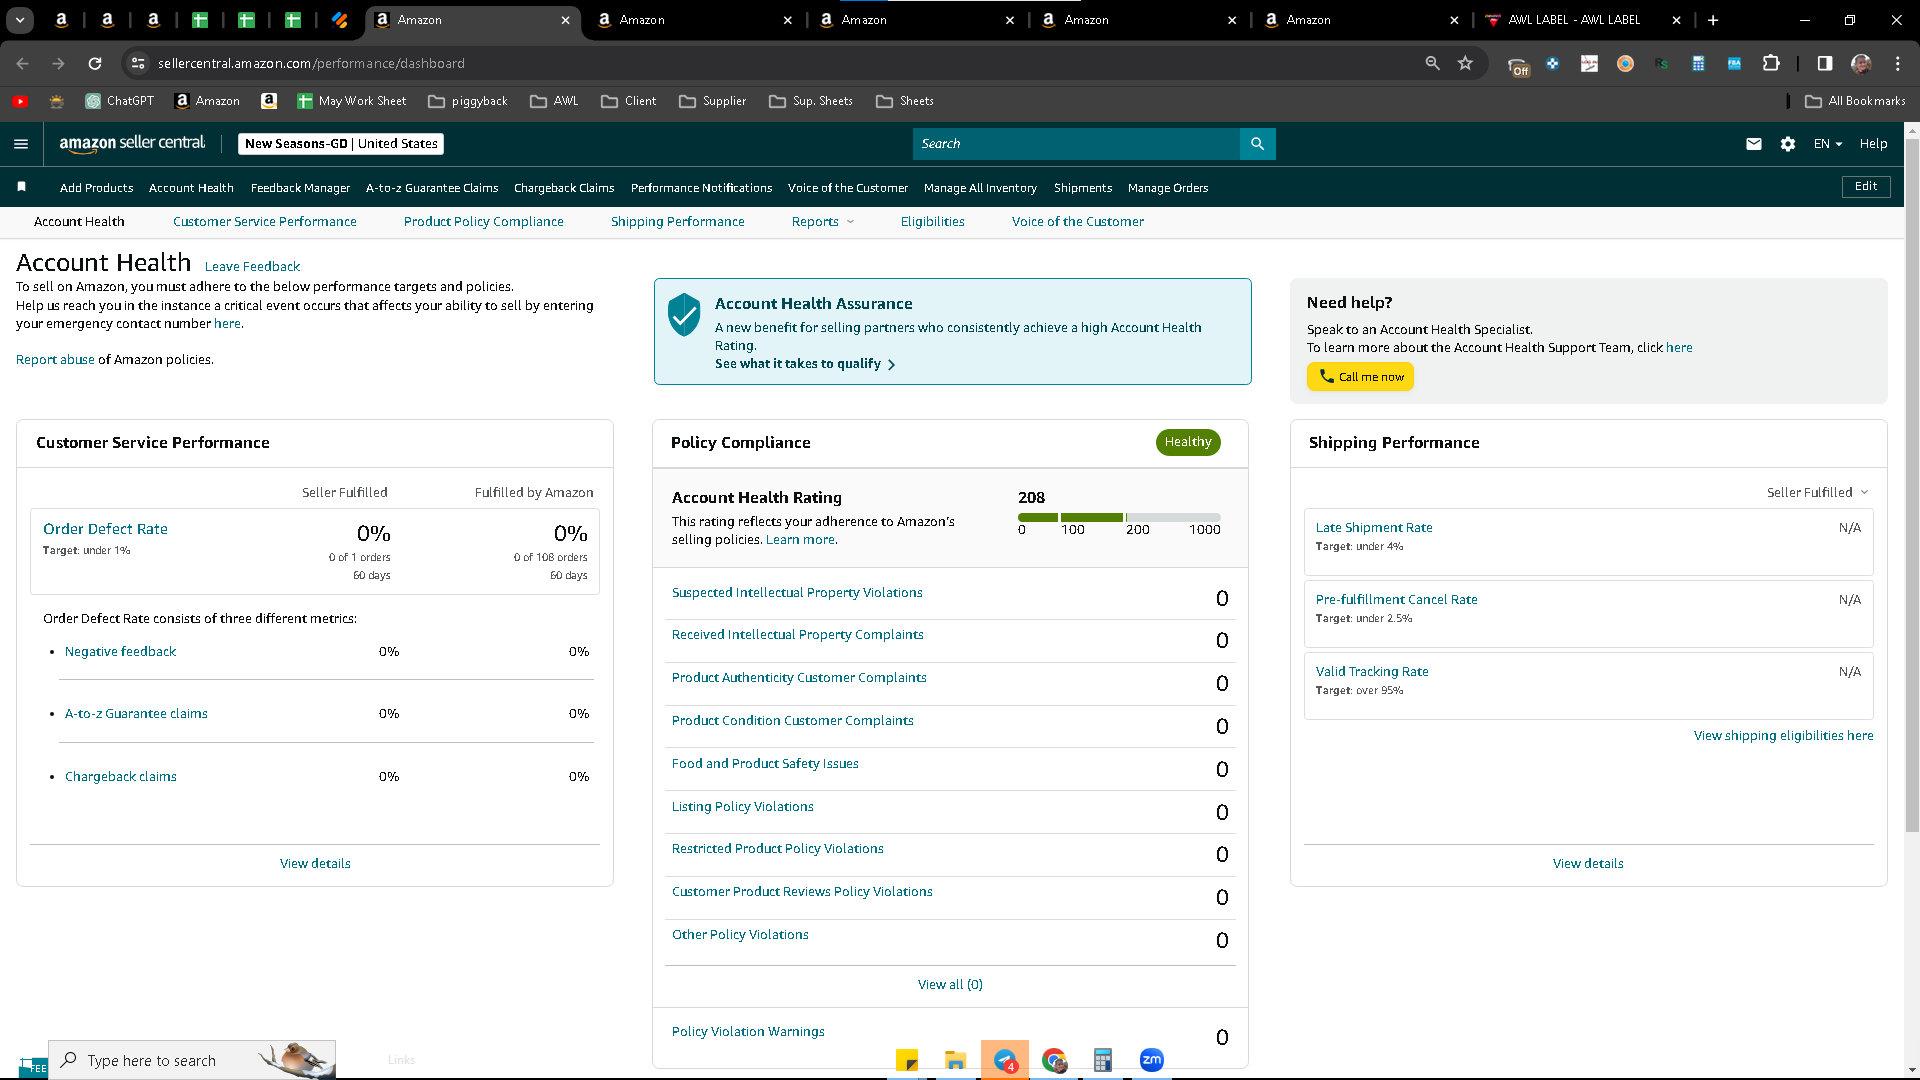Open the Seller Fulfilled dropdown in Shipping Performance
The image size is (1920, 1080).
point(1817,493)
